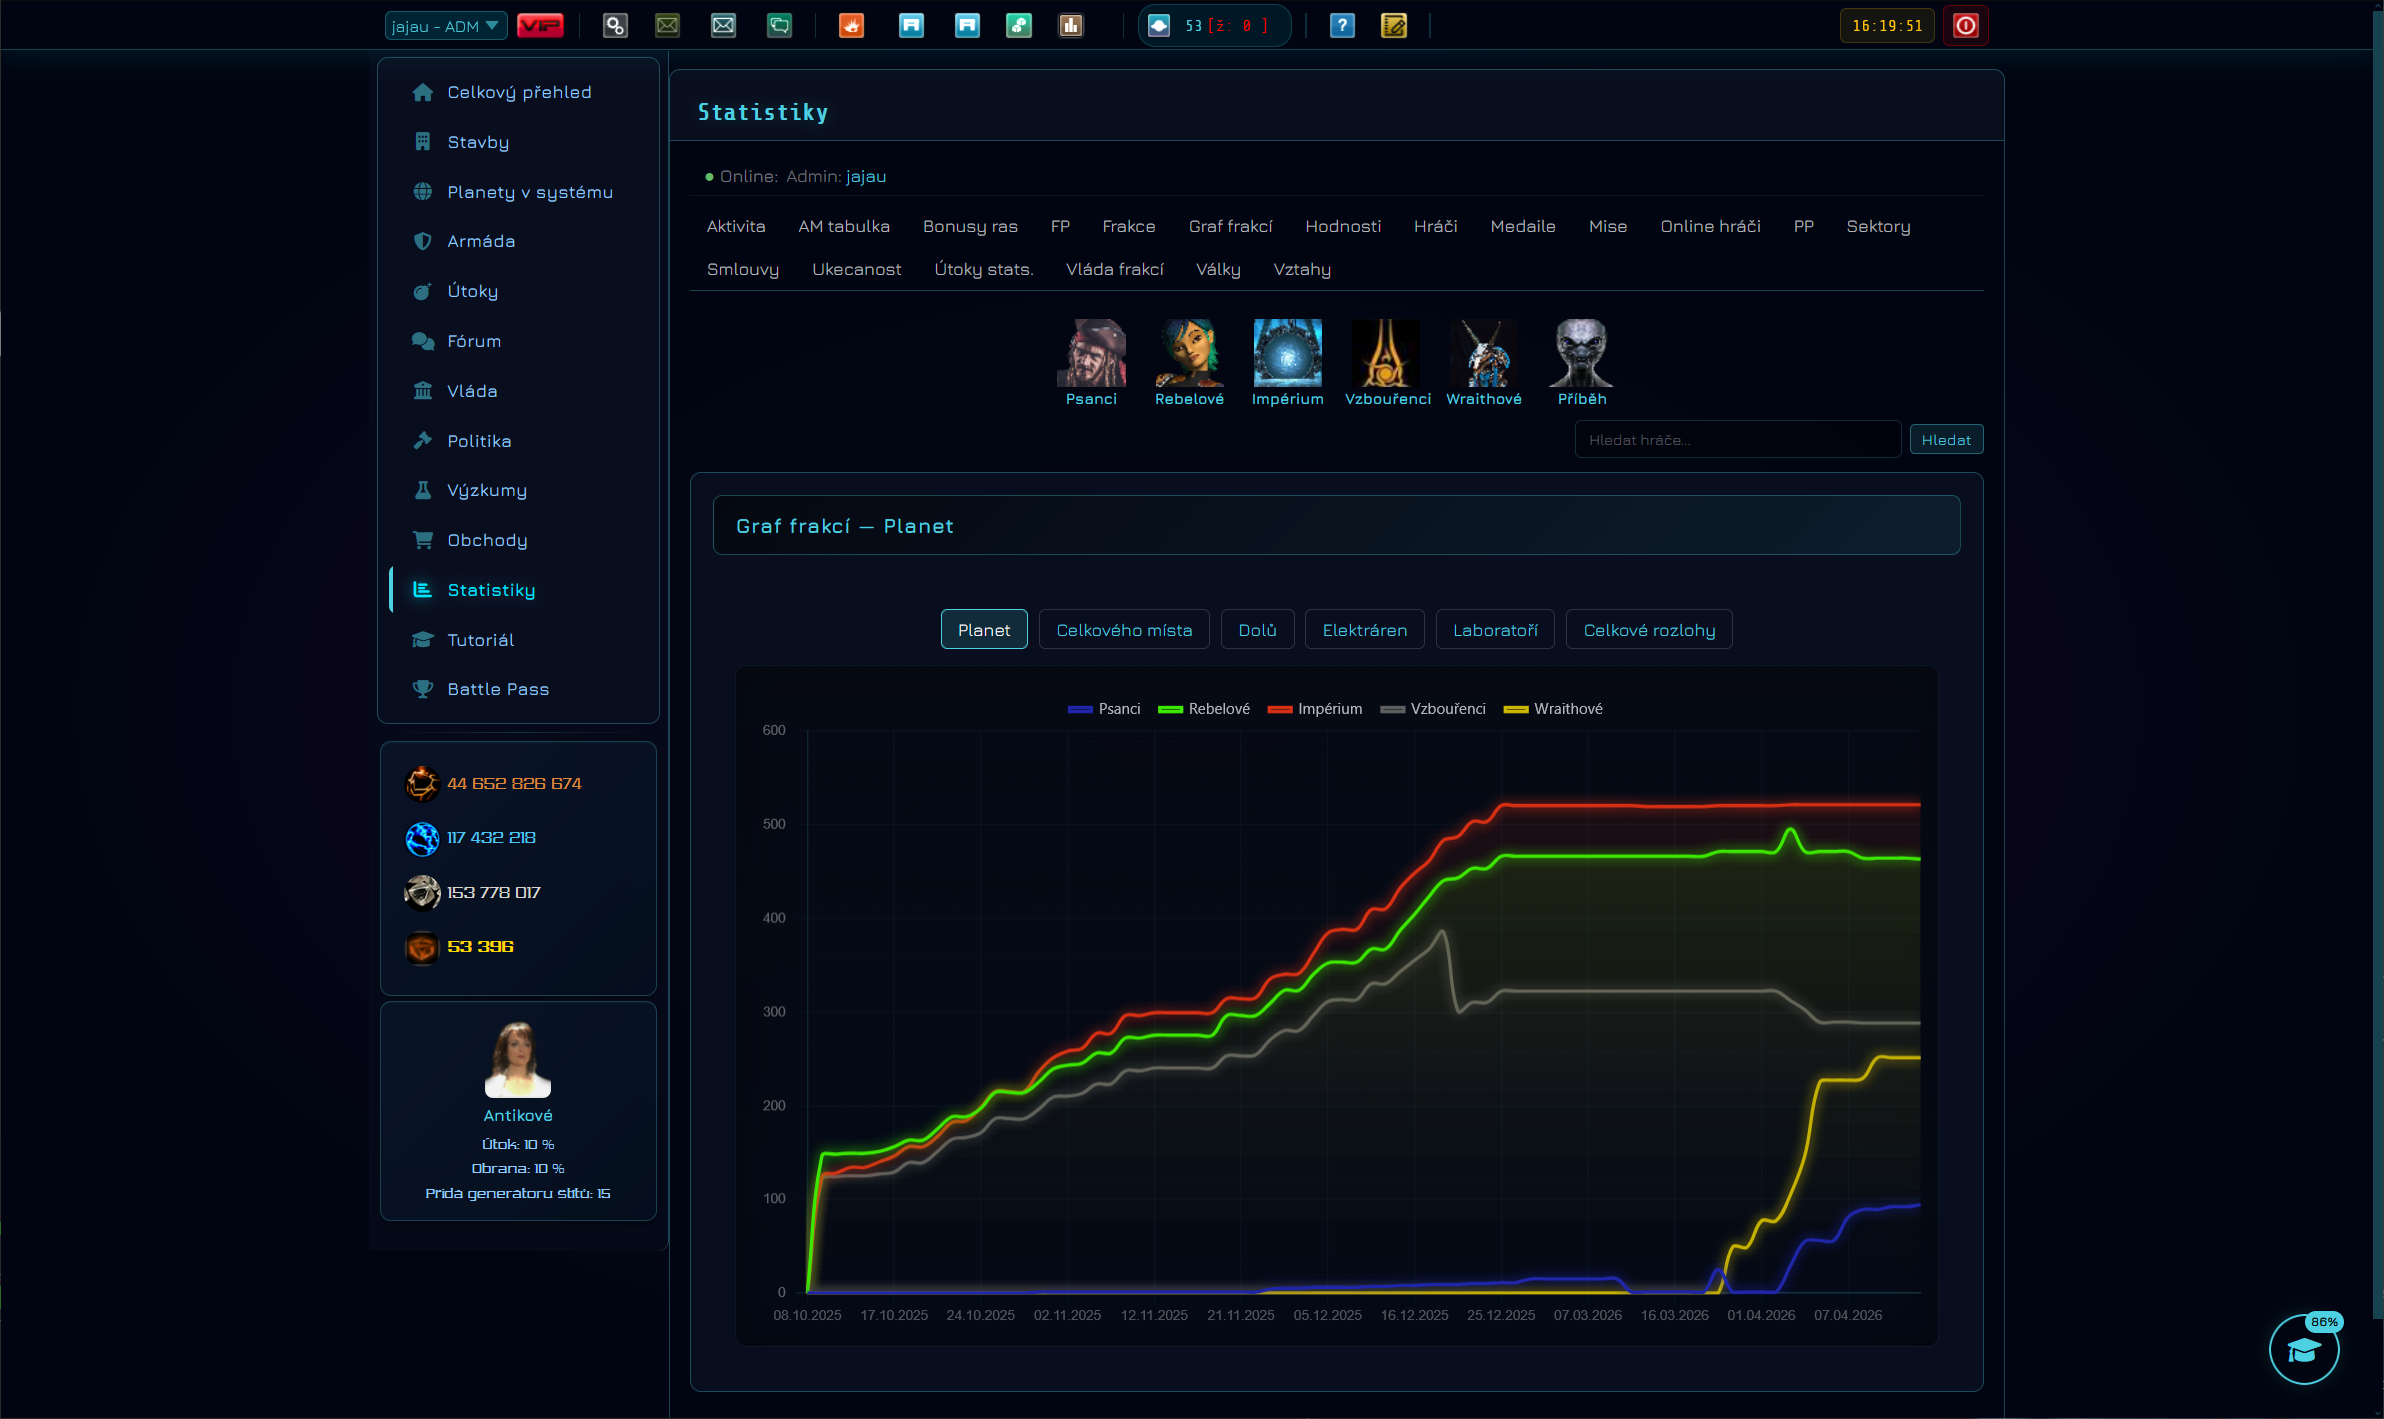Toggle Impérium series in chart legend
Image resolution: width=2384 pixels, height=1419 pixels.
point(1314,709)
